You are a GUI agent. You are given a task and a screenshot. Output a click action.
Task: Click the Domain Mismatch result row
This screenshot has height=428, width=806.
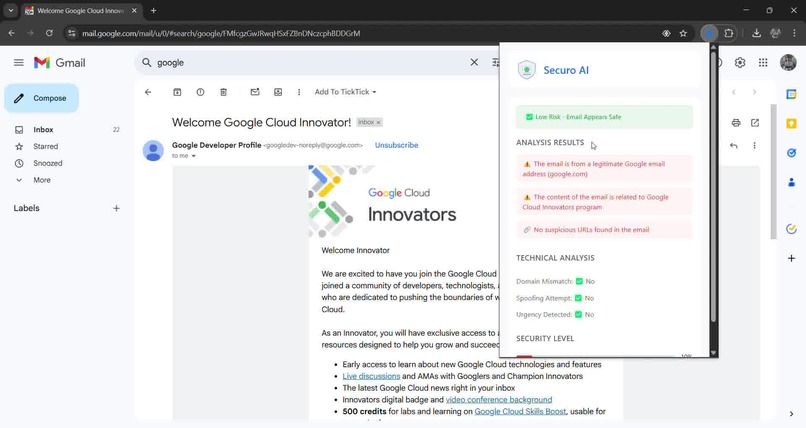(x=556, y=282)
